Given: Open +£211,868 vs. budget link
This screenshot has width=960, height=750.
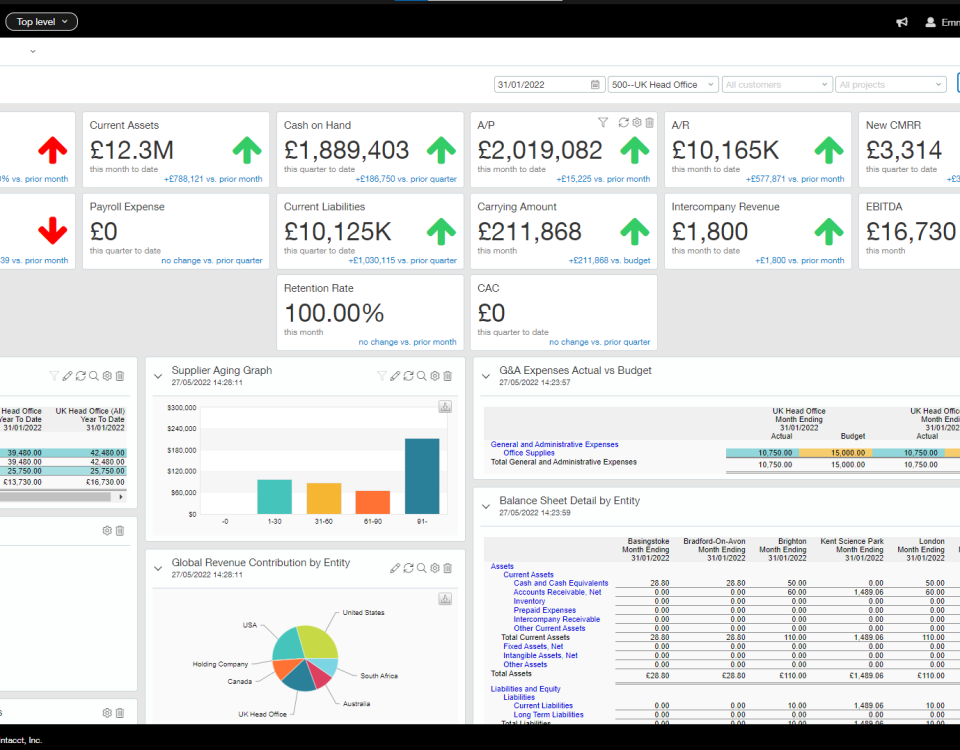Looking at the screenshot, I should tap(609, 260).
